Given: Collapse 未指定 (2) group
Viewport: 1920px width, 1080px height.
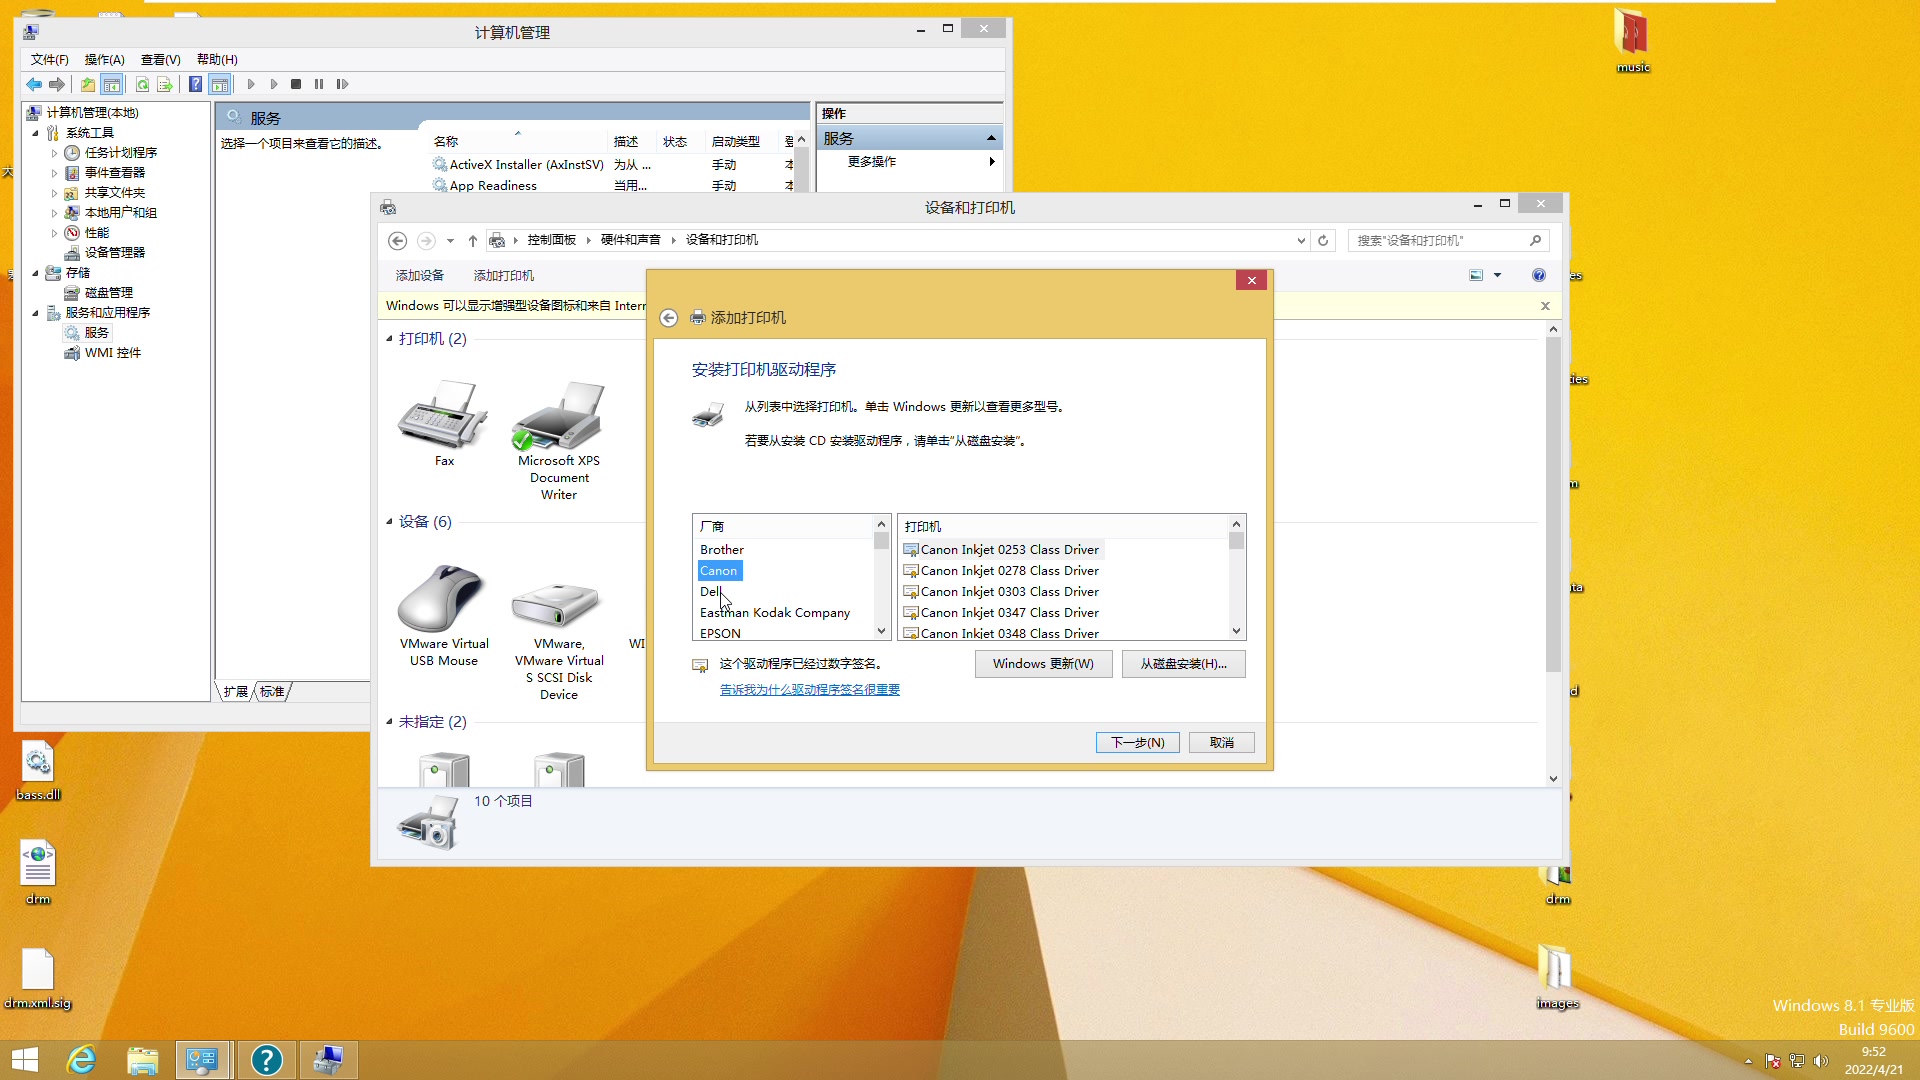Looking at the screenshot, I should [390, 722].
